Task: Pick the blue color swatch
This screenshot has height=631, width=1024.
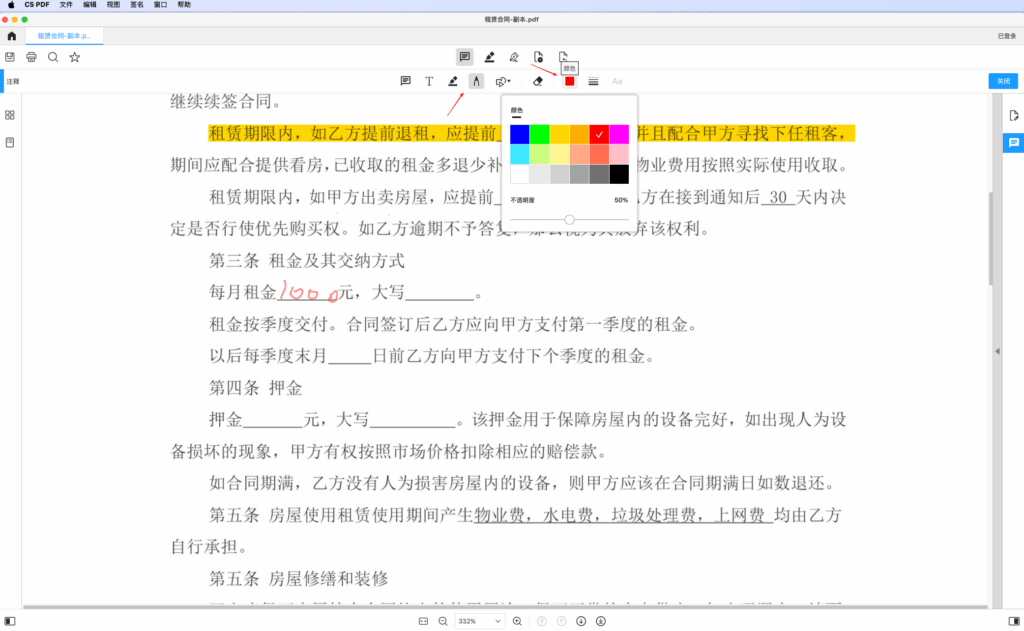Action: [520, 135]
